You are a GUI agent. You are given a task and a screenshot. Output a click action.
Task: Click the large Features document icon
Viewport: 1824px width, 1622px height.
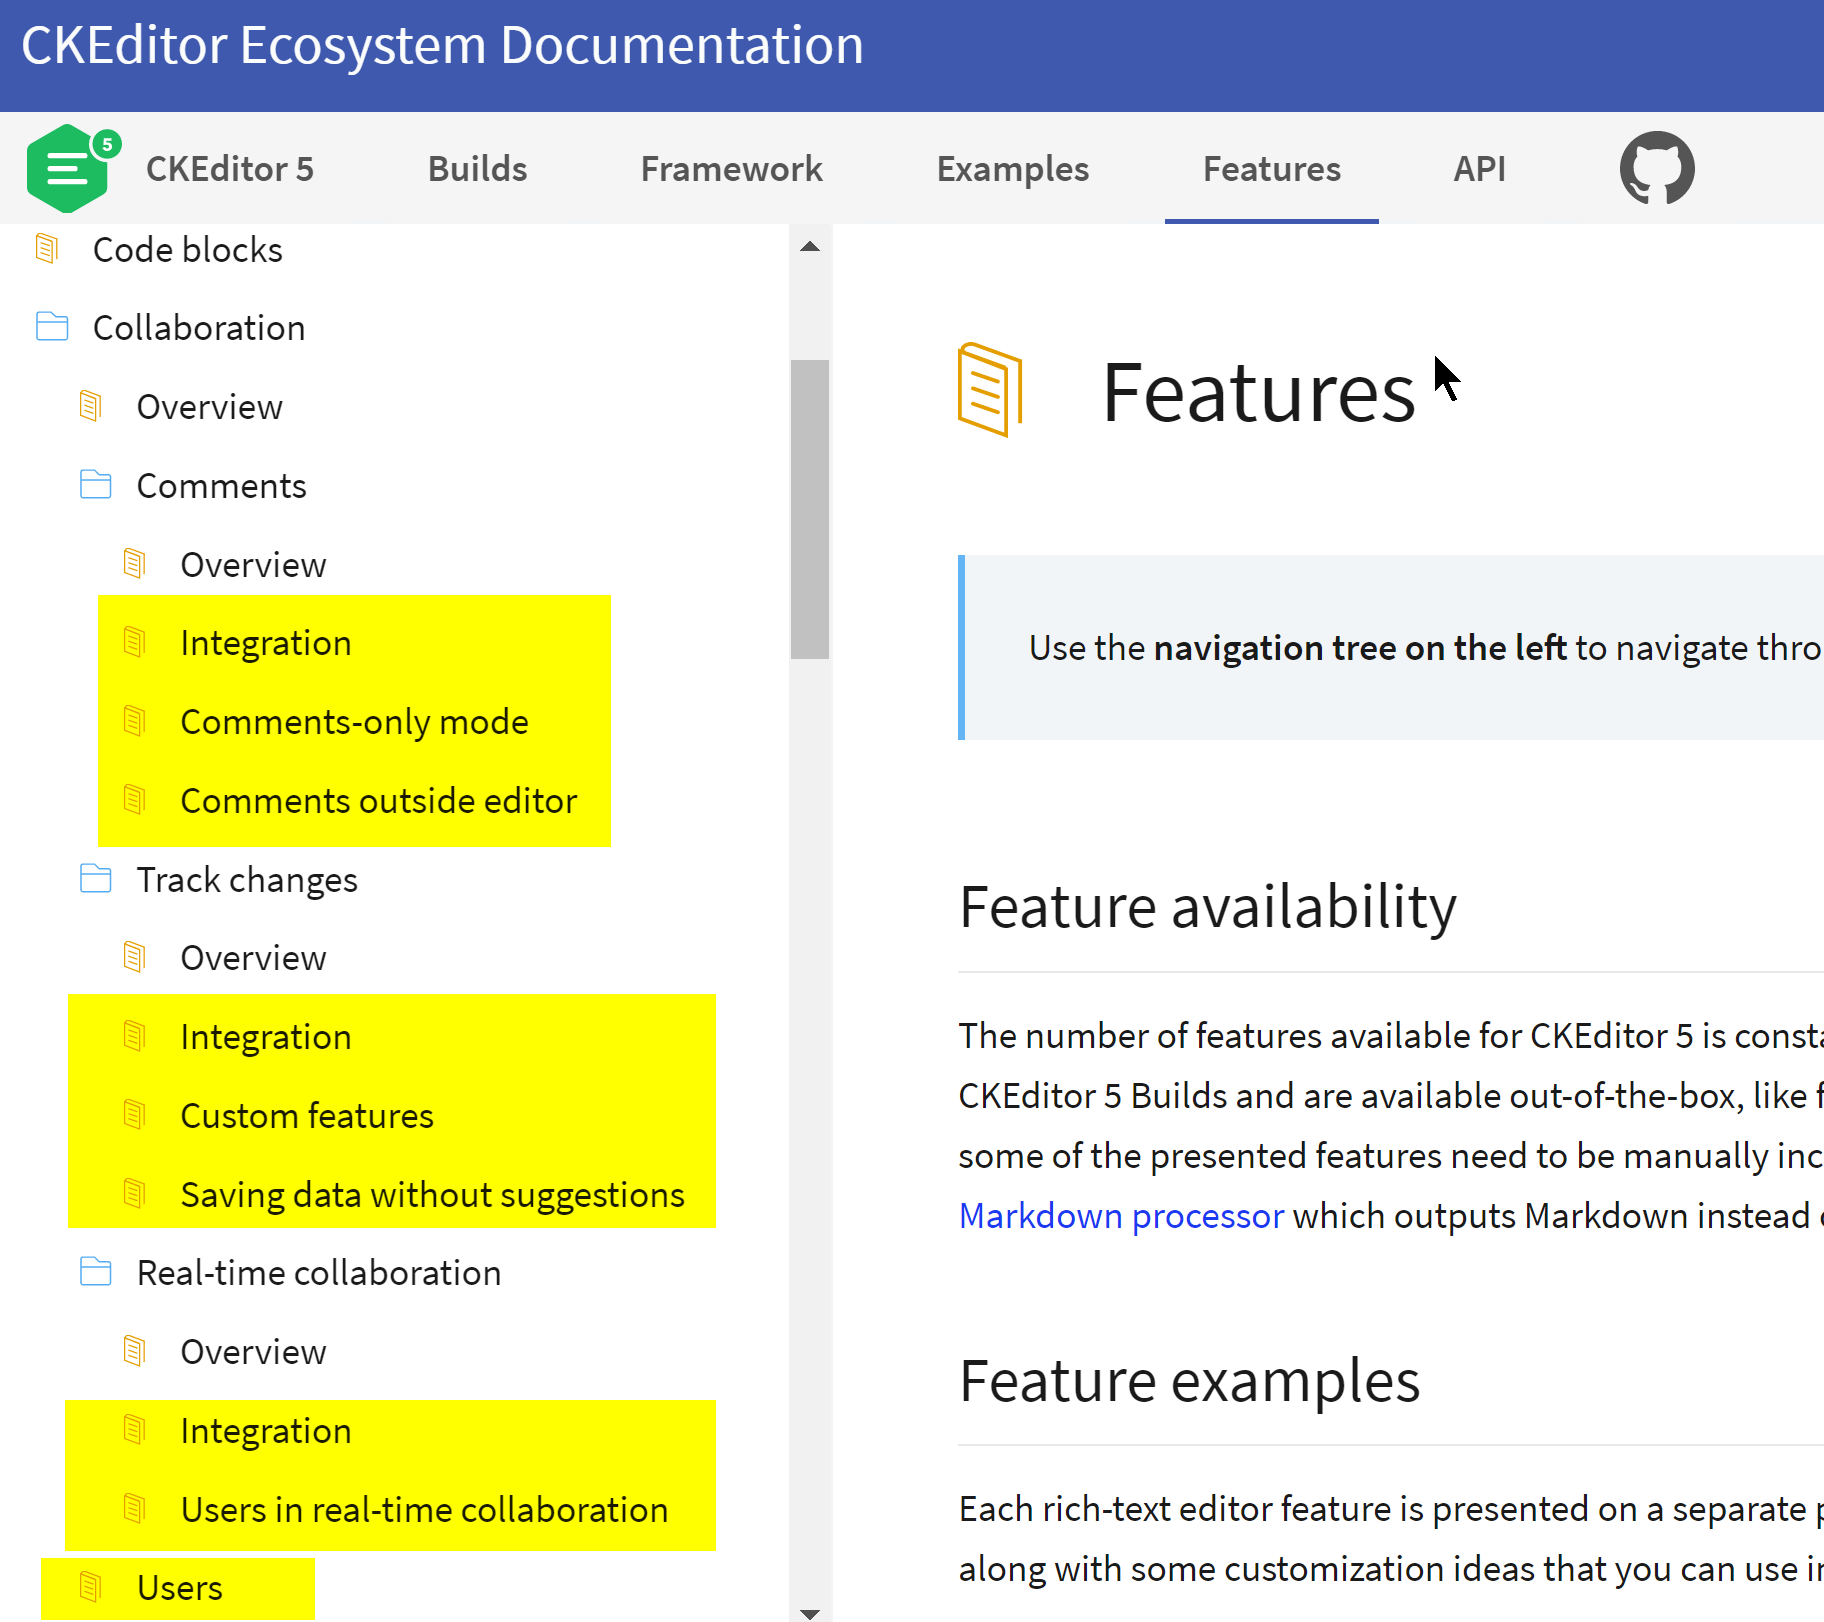click(990, 390)
